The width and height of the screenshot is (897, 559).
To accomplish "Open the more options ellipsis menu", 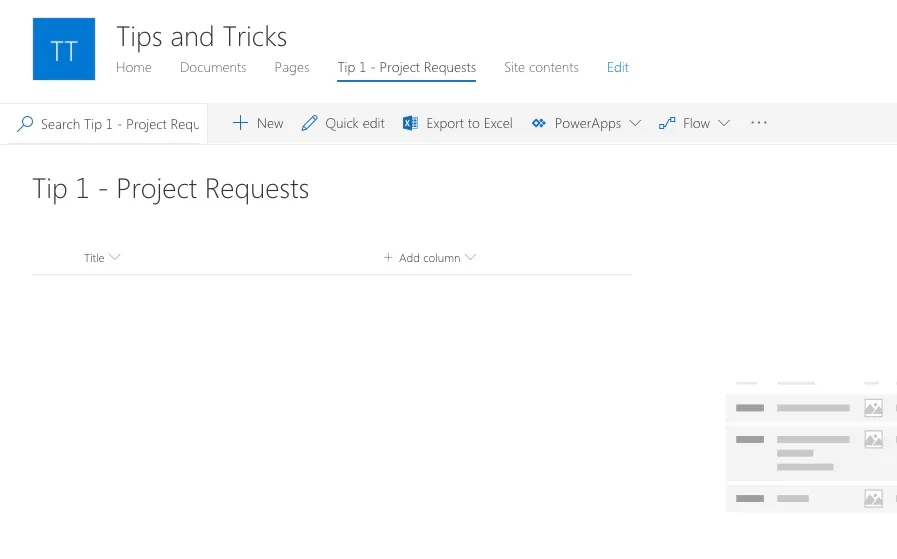I will click(759, 122).
